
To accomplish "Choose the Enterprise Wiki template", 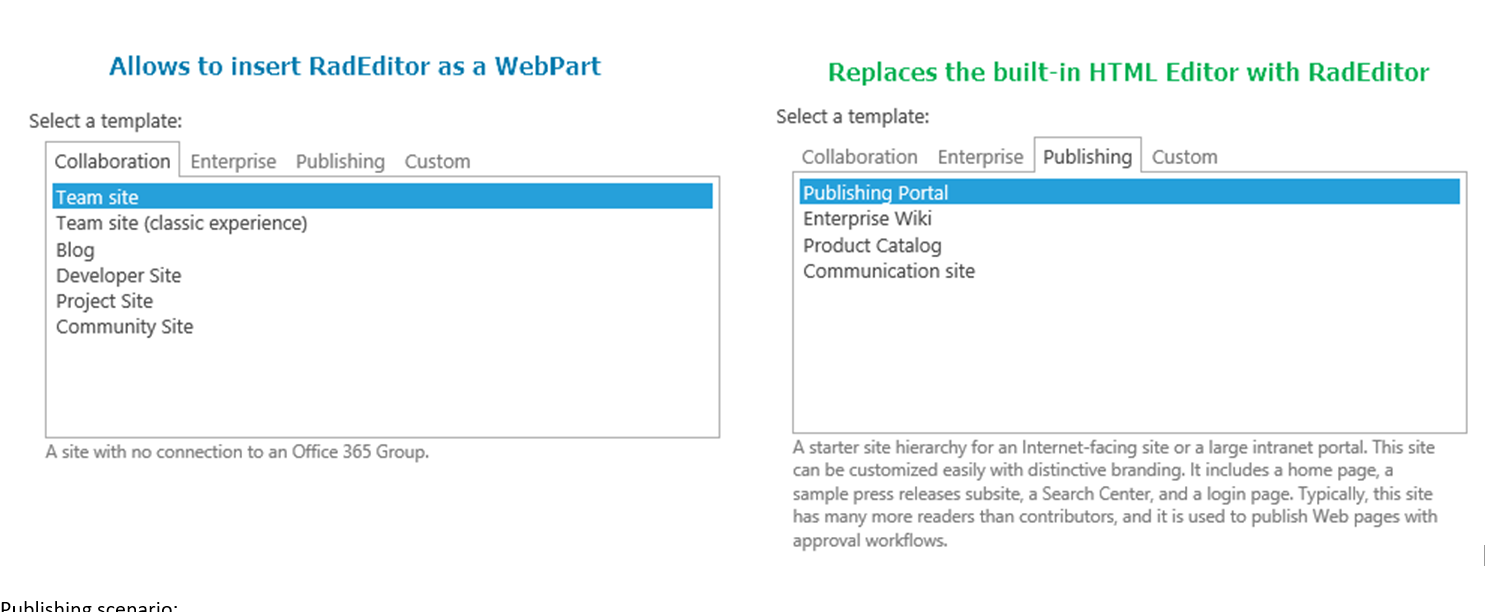I will click(x=867, y=219).
